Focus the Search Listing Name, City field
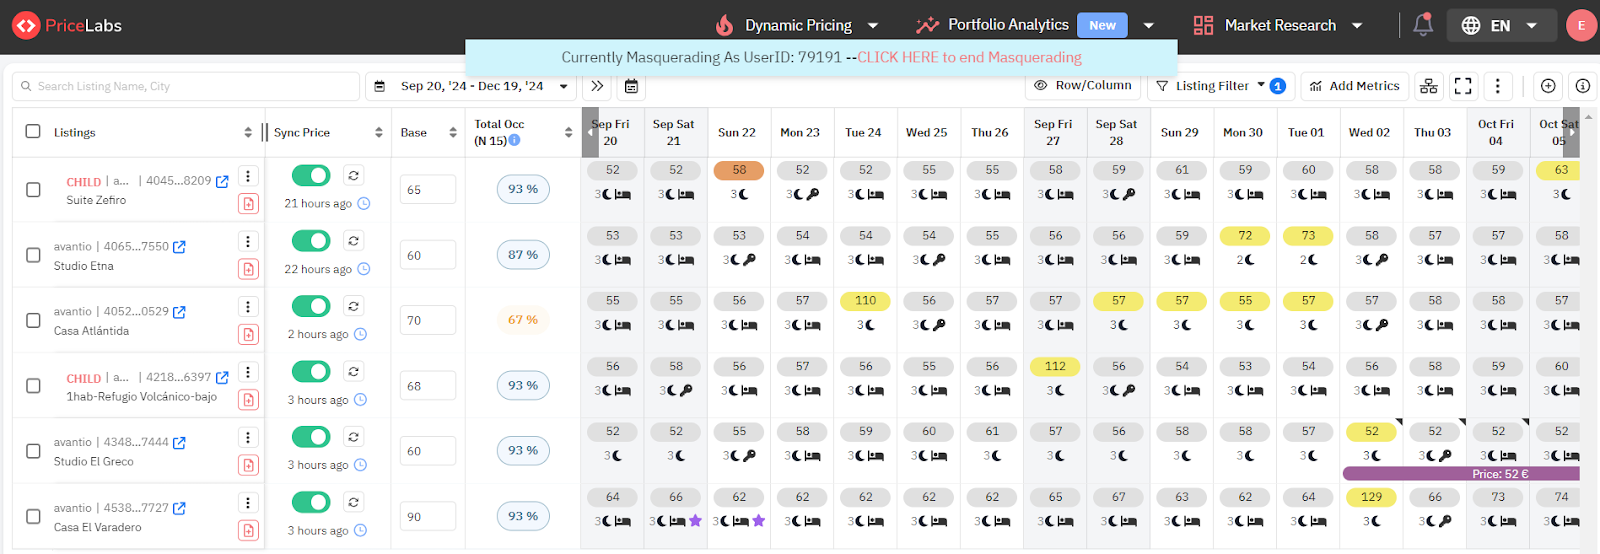The height and width of the screenshot is (554, 1600). pyautogui.click(x=186, y=86)
